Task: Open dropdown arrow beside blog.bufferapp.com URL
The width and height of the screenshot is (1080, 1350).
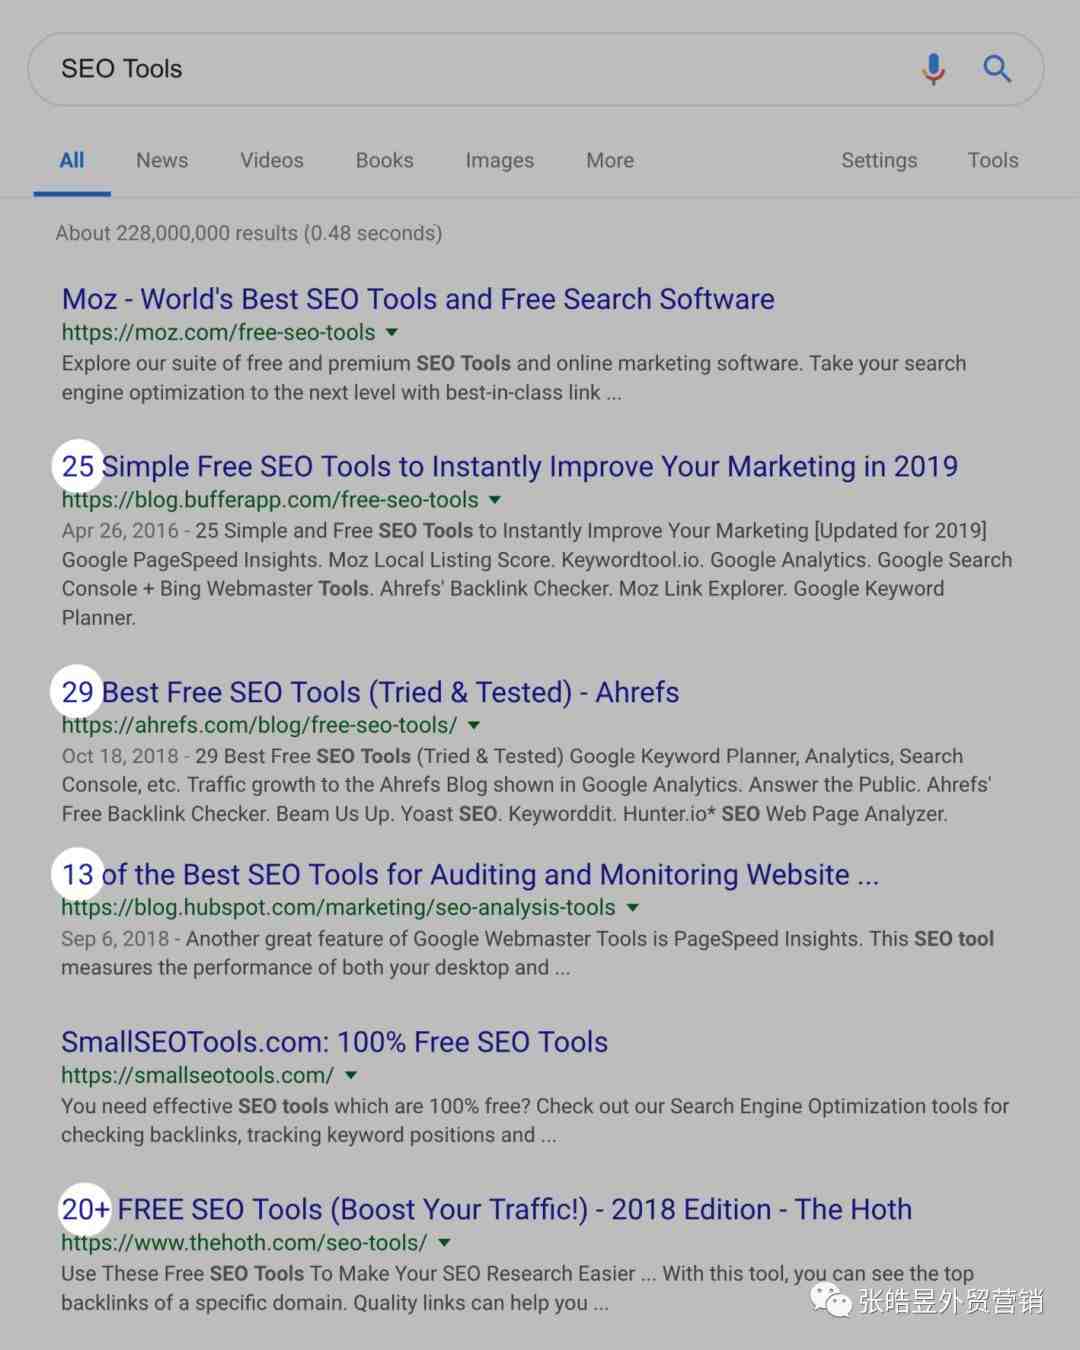Action: pos(495,499)
